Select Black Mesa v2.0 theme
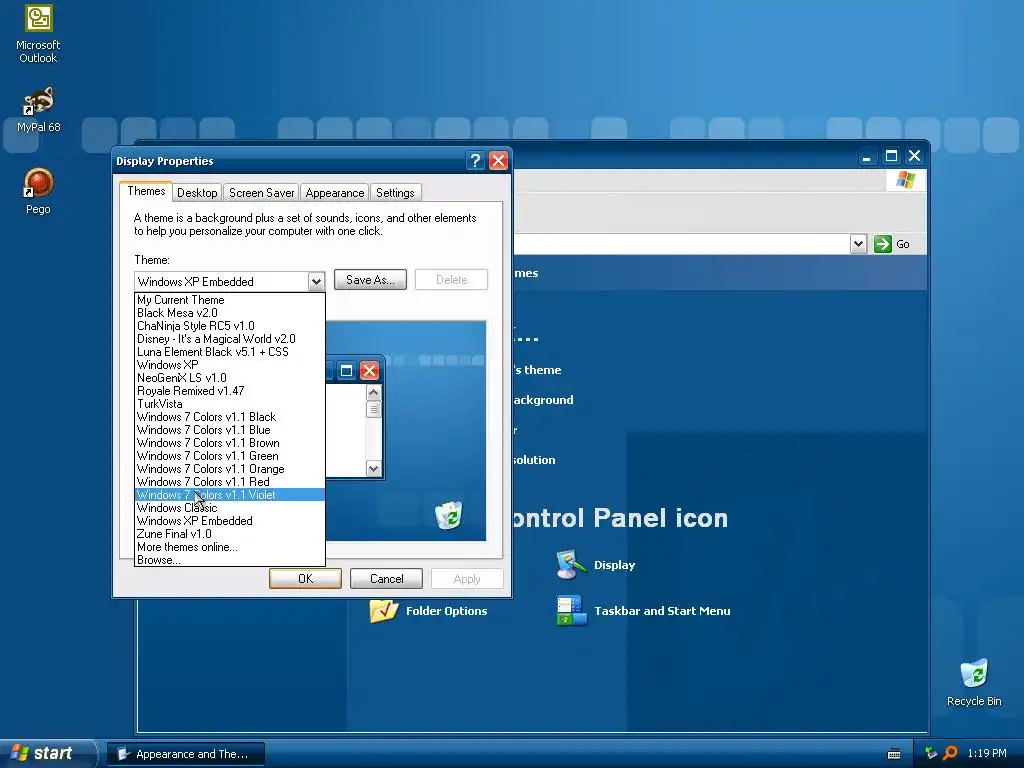The image size is (1024, 768). point(230,313)
